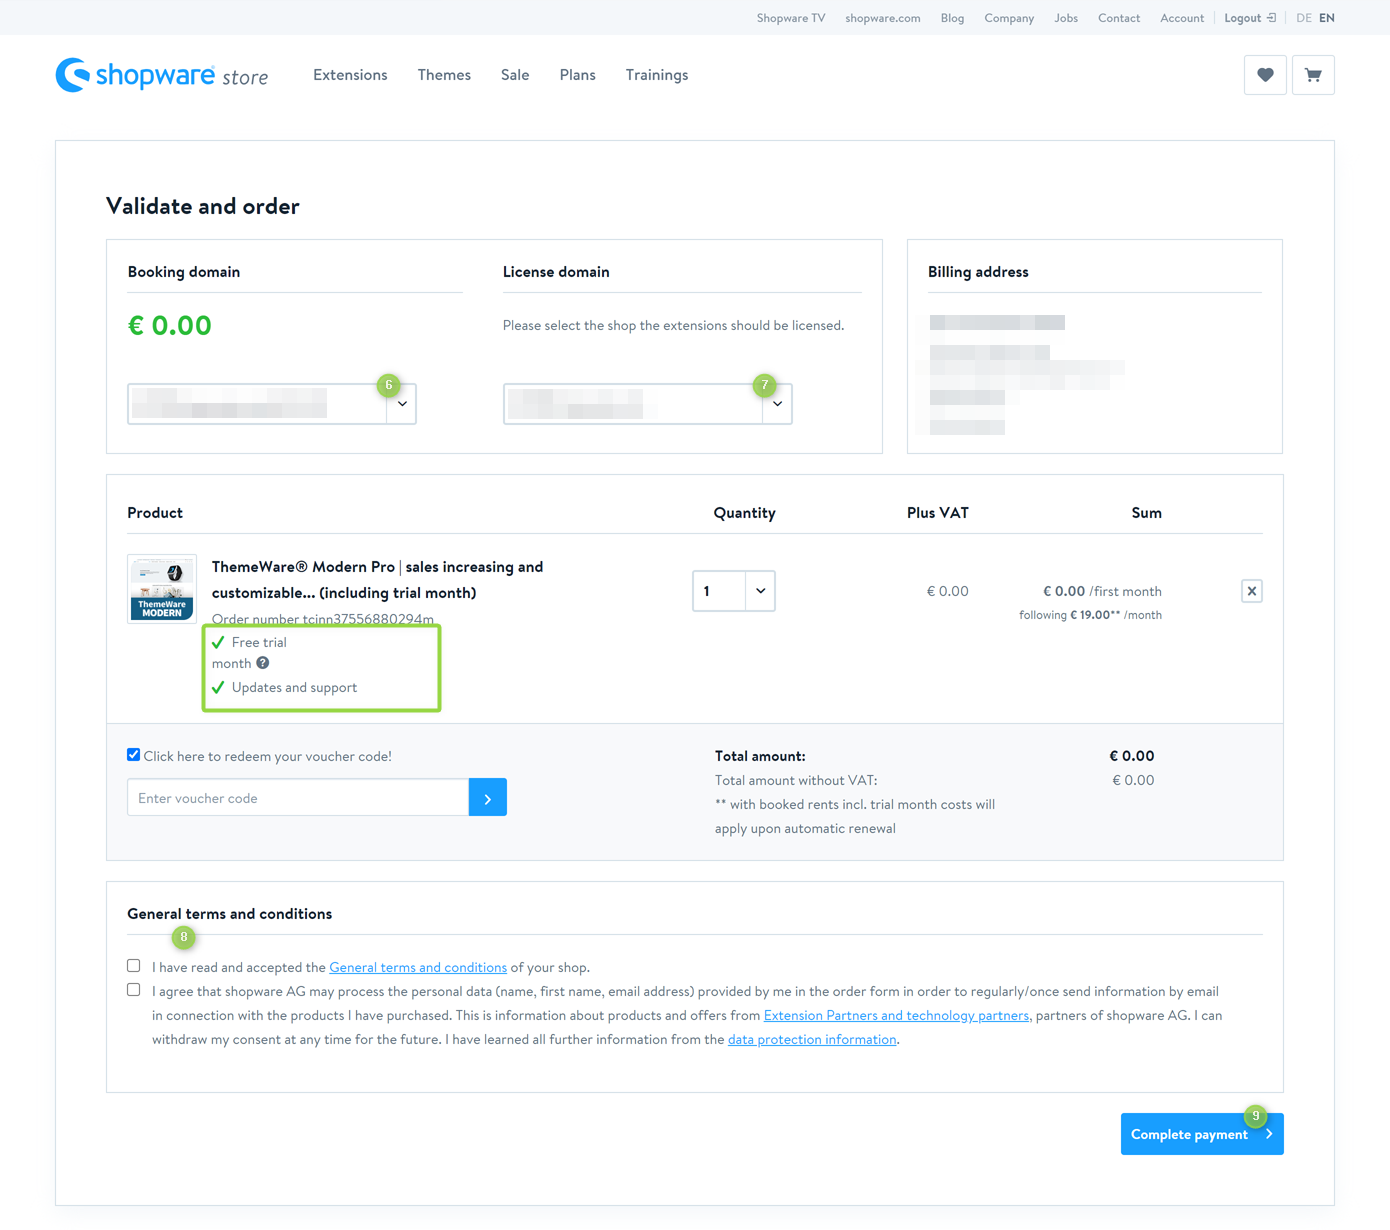Viewport: 1390px width, 1230px height.
Task: Open the Plans menu item
Action: coord(578,75)
